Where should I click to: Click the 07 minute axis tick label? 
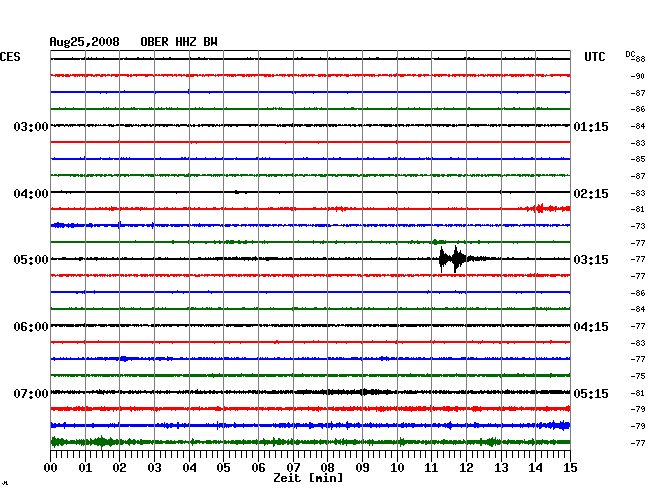tap(293, 468)
